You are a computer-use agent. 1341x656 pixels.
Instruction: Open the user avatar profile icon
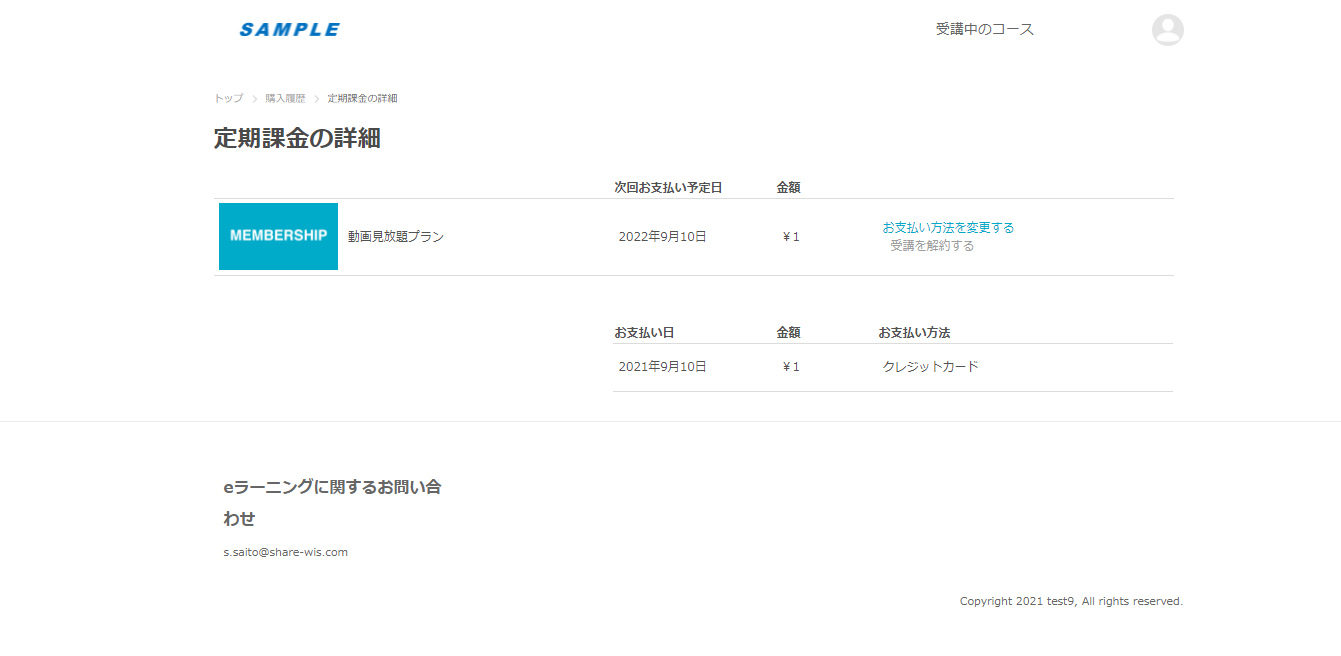(x=1167, y=30)
